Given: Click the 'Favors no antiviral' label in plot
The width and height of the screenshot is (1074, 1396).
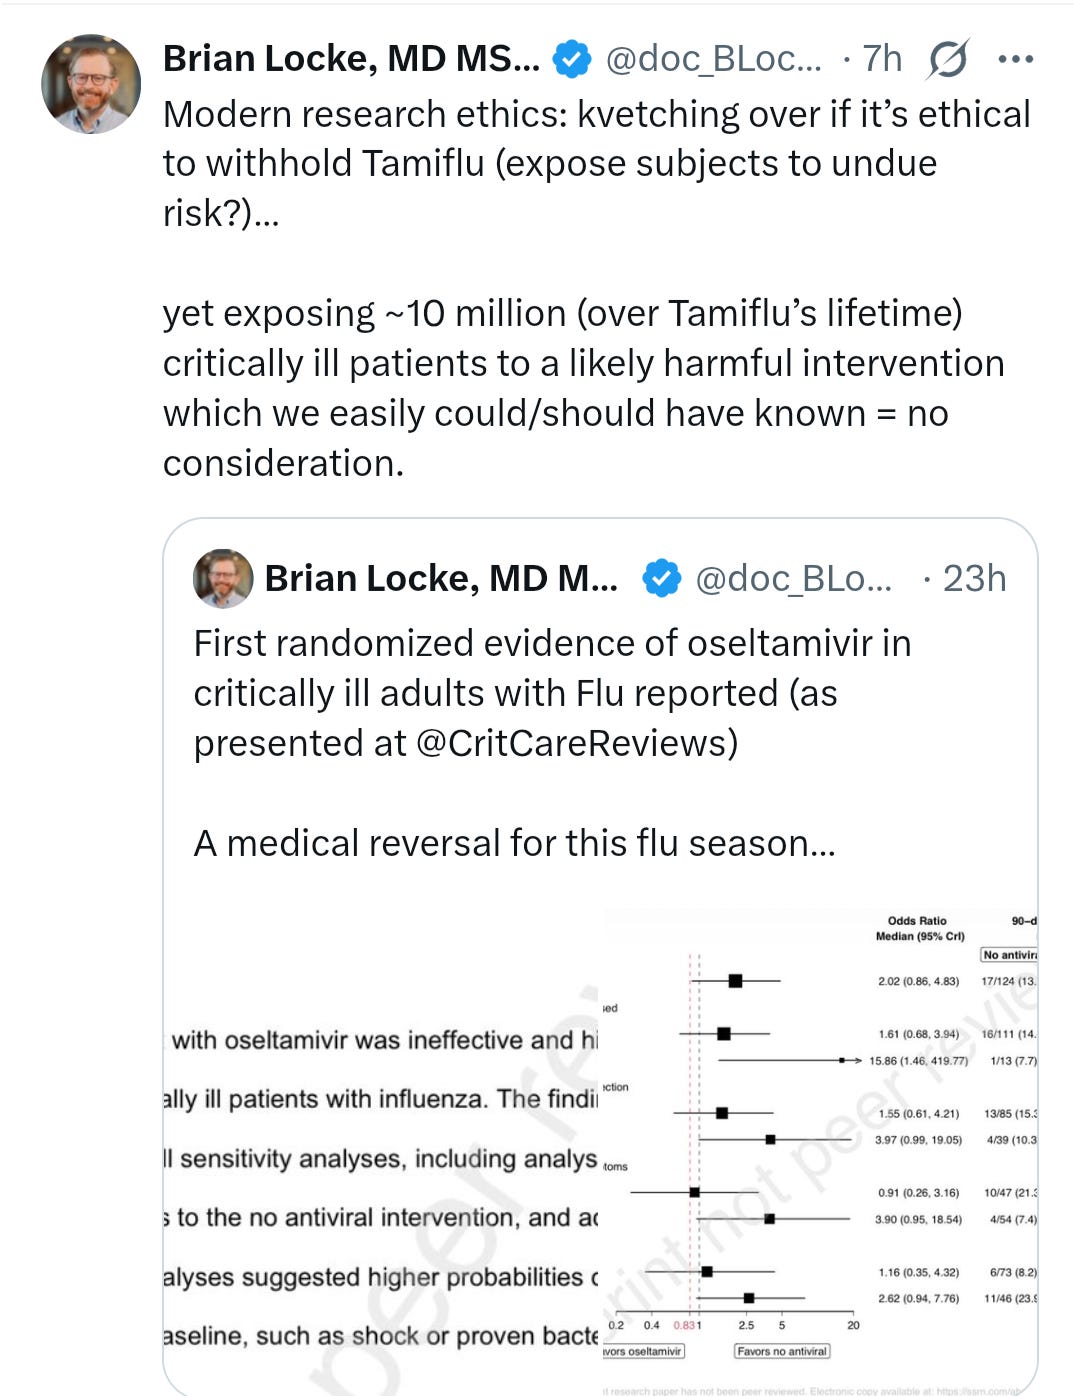Looking at the screenshot, I should click(x=781, y=1351).
